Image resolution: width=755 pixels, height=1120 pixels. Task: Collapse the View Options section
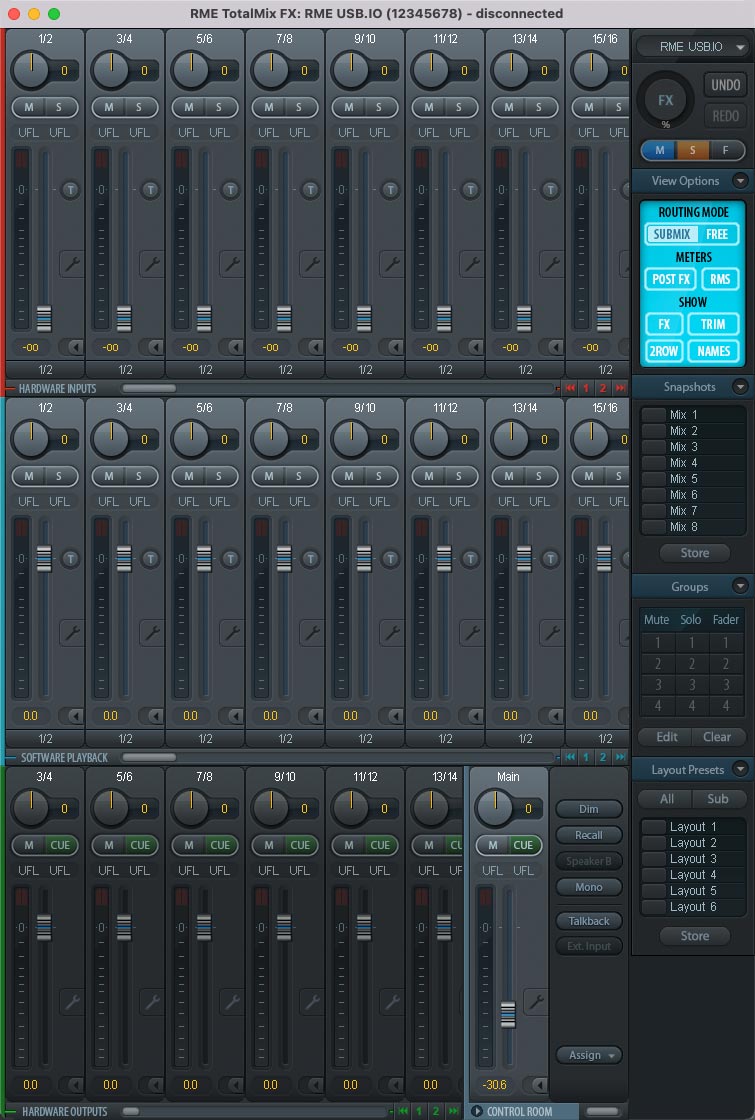(741, 181)
